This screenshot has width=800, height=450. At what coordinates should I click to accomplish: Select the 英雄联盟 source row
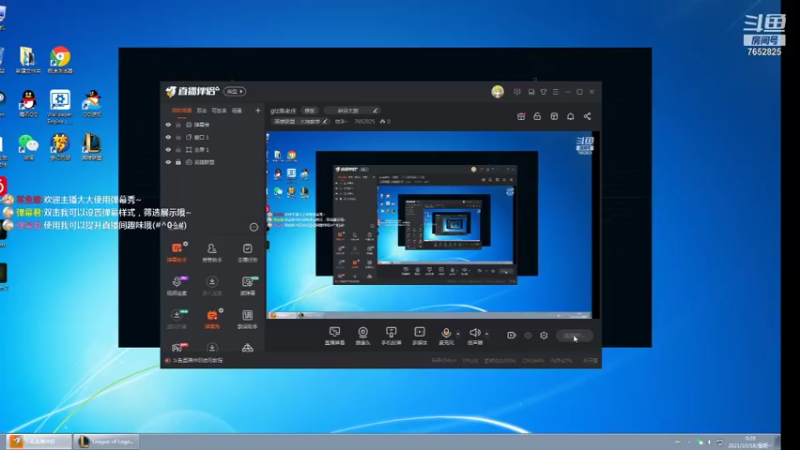212,162
